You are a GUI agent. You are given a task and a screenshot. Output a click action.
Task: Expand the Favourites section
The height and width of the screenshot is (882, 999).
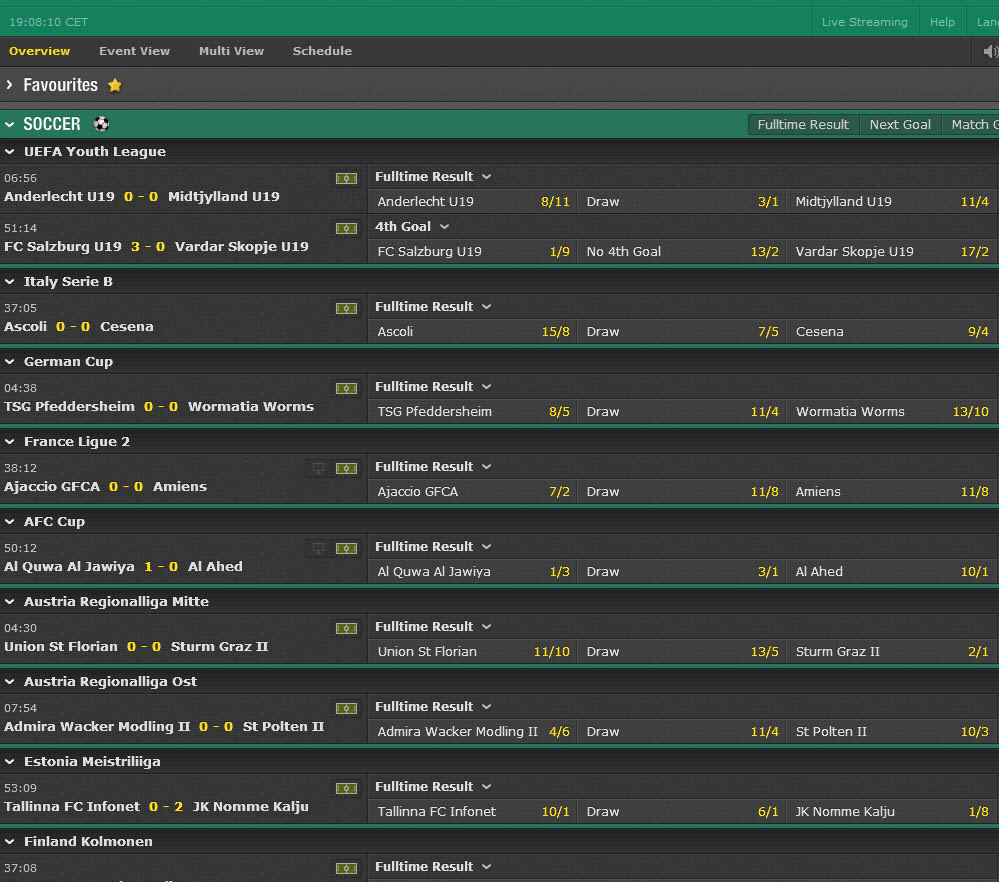[x=9, y=85]
